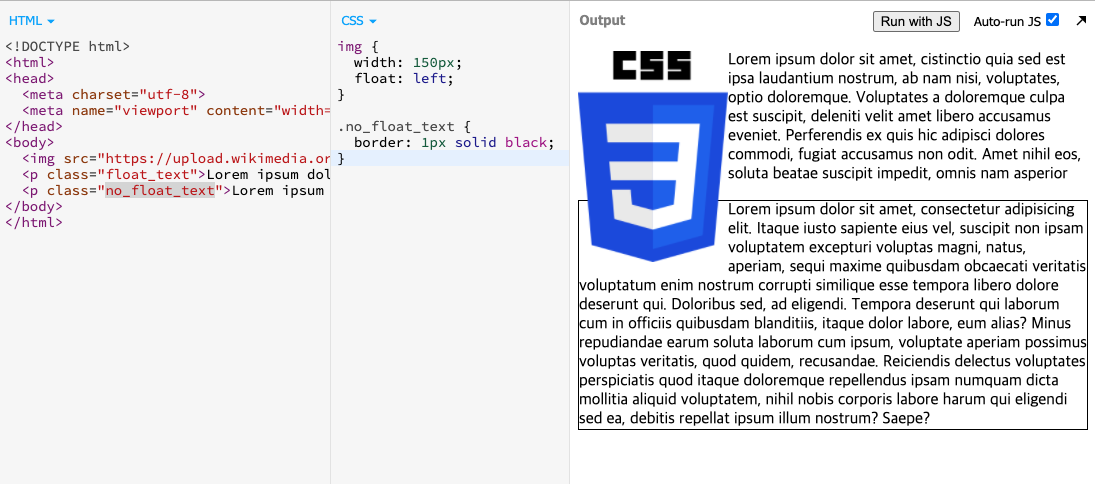Click the 'img {' selector in CSS
1095x484 pixels.
(x=358, y=47)
